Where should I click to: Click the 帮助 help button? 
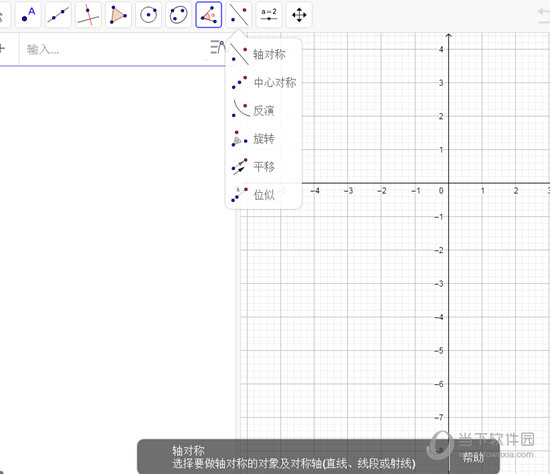(473, 457)
